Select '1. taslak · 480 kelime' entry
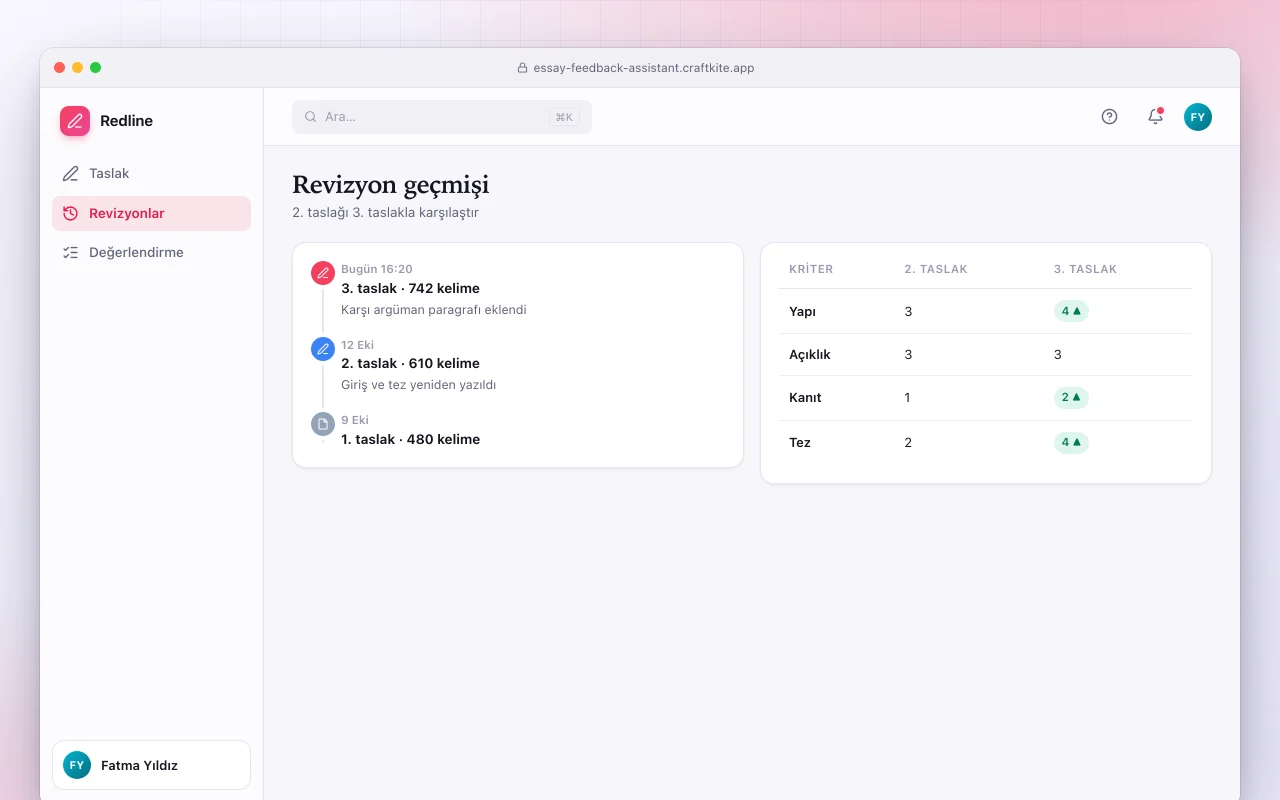 click(410, 439)
